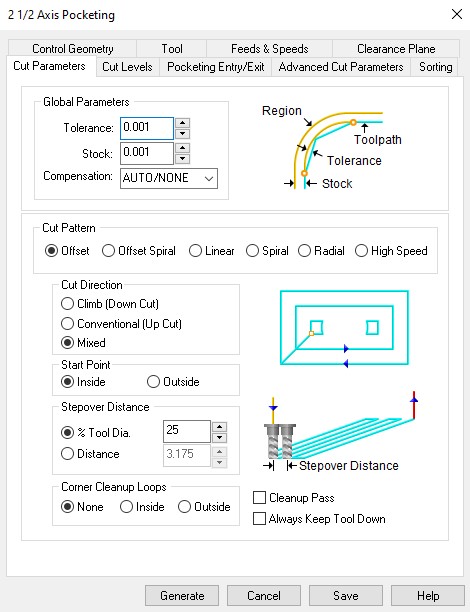Enable the Cleanup Pass checkbox

pos(294,498)
